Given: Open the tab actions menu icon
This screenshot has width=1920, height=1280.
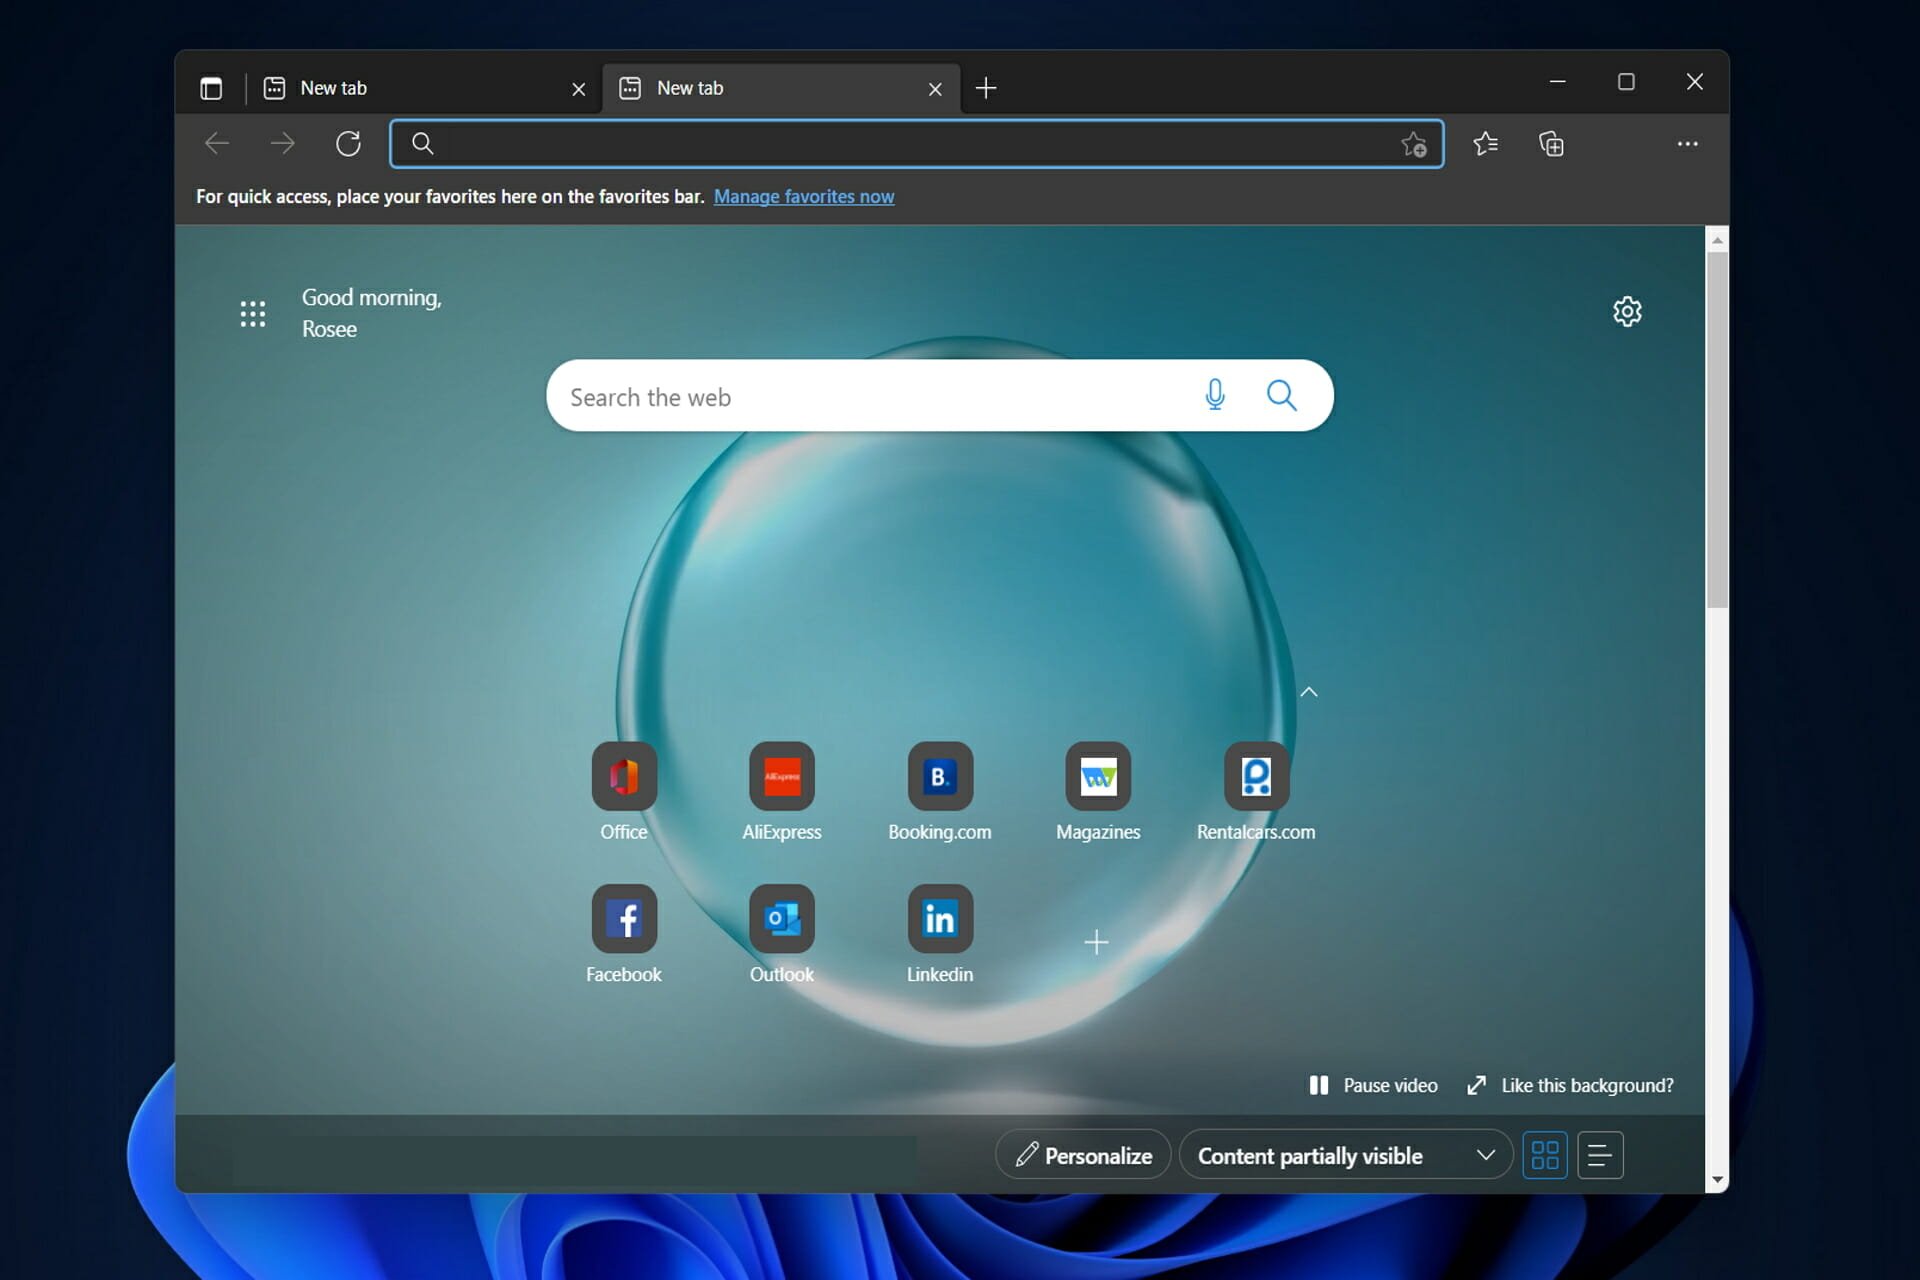Looking at the screenshot, I should 211,88.
